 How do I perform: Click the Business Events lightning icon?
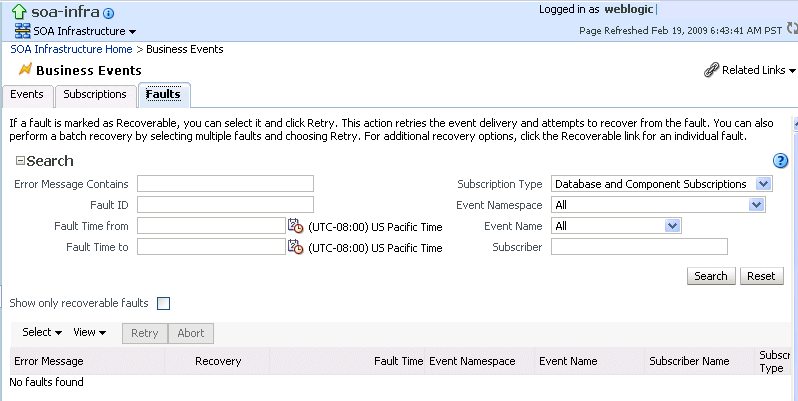[x=25, y=69]
